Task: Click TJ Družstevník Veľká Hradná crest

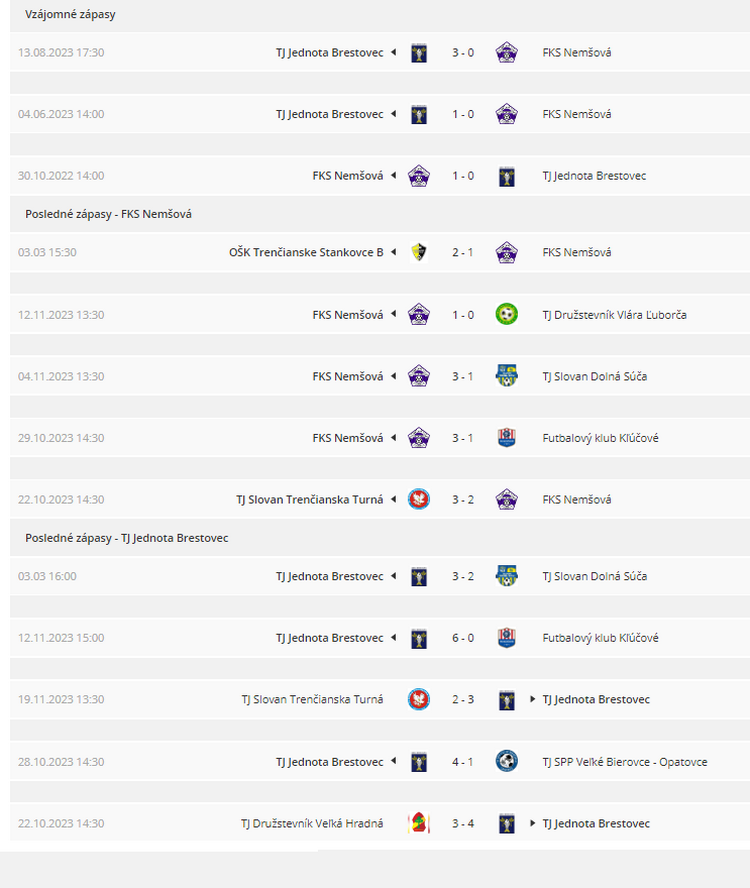Action: click(x=419, y=823)
